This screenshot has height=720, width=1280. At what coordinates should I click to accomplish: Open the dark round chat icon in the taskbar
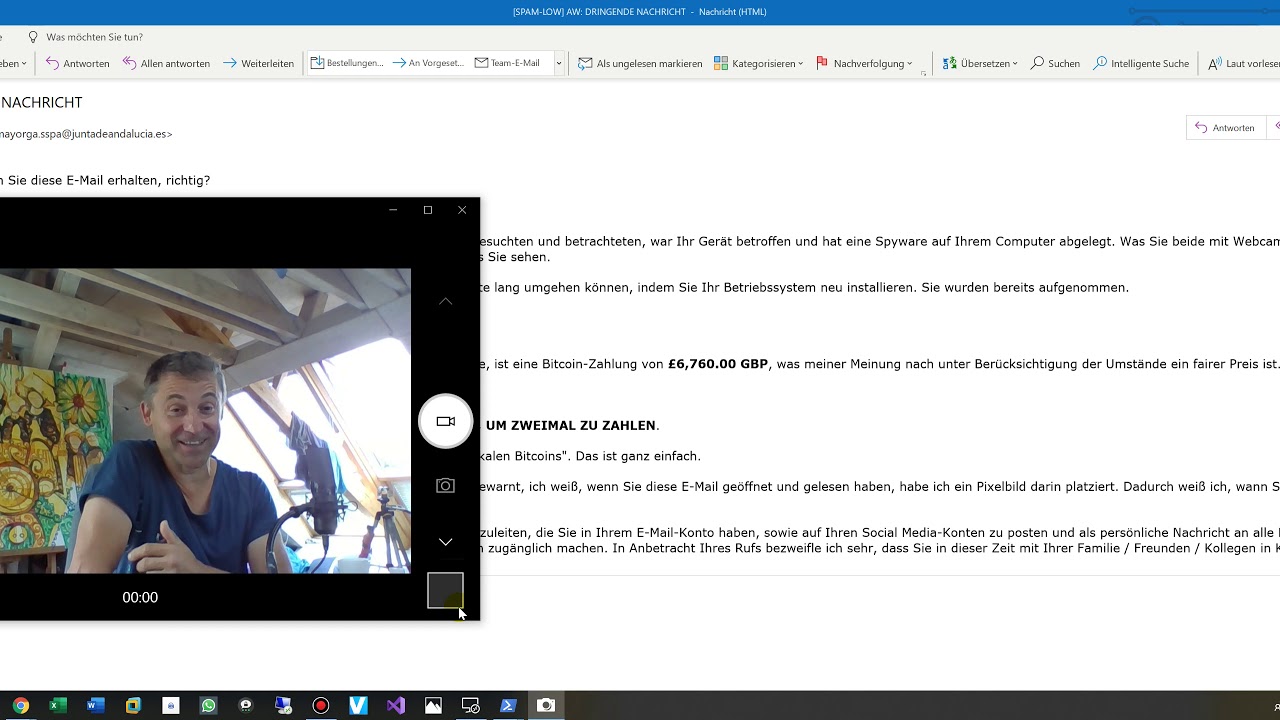click(x=246, y=706)
